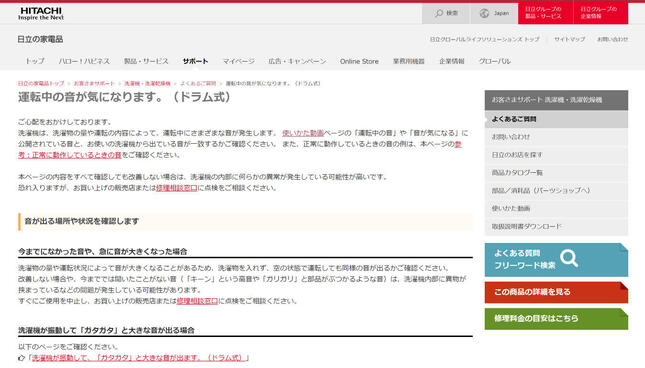645x368 pixels.
Task: Click the globe icon beside Japan
Action: (x=484, y=13)
